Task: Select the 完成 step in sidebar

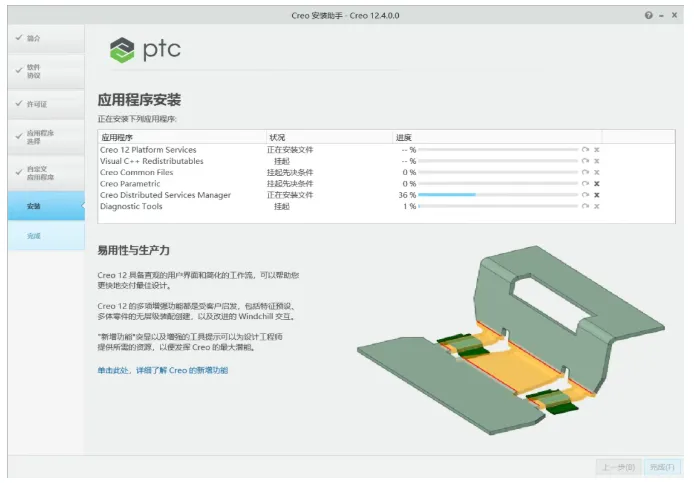Action: pos(46,236)
